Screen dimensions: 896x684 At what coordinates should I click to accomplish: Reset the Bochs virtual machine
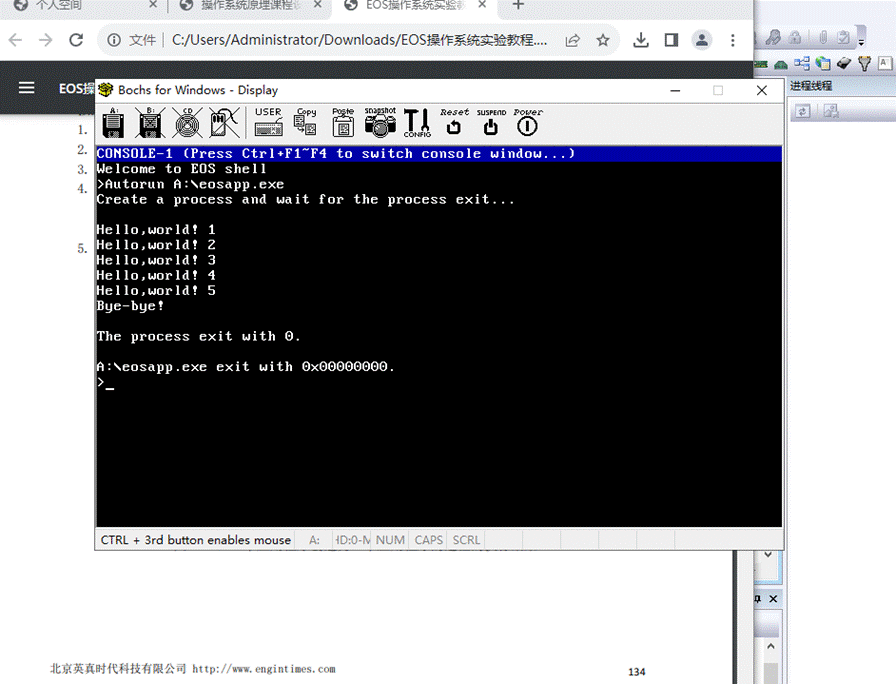pyautogui.click(x=454, y=122)
